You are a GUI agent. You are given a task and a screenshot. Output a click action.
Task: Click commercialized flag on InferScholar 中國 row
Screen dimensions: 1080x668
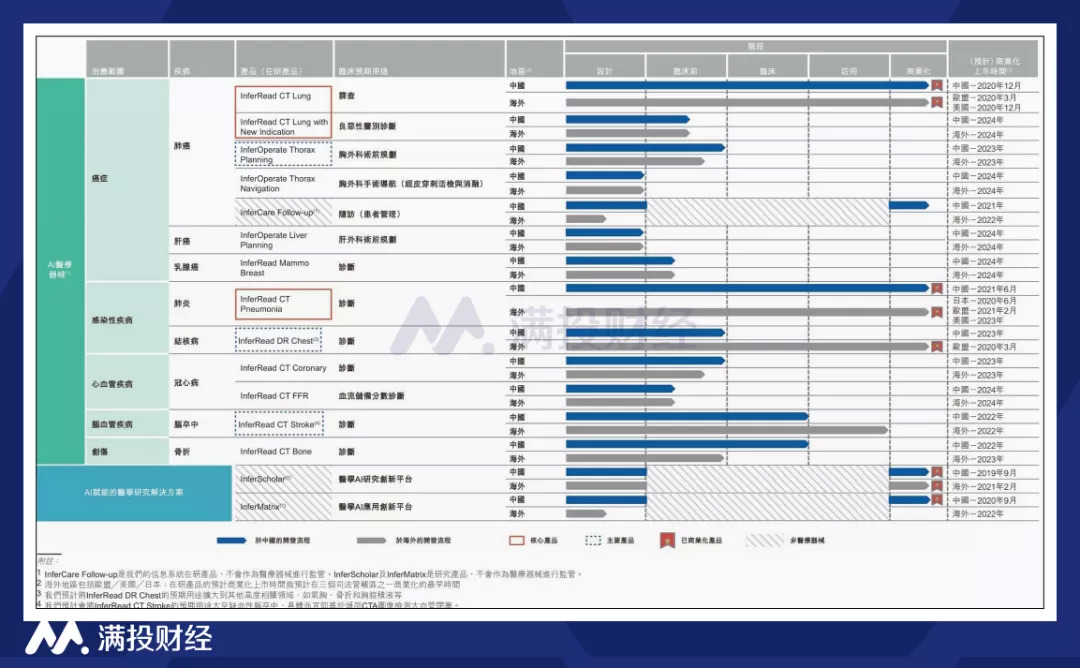(x=937, y=472)
